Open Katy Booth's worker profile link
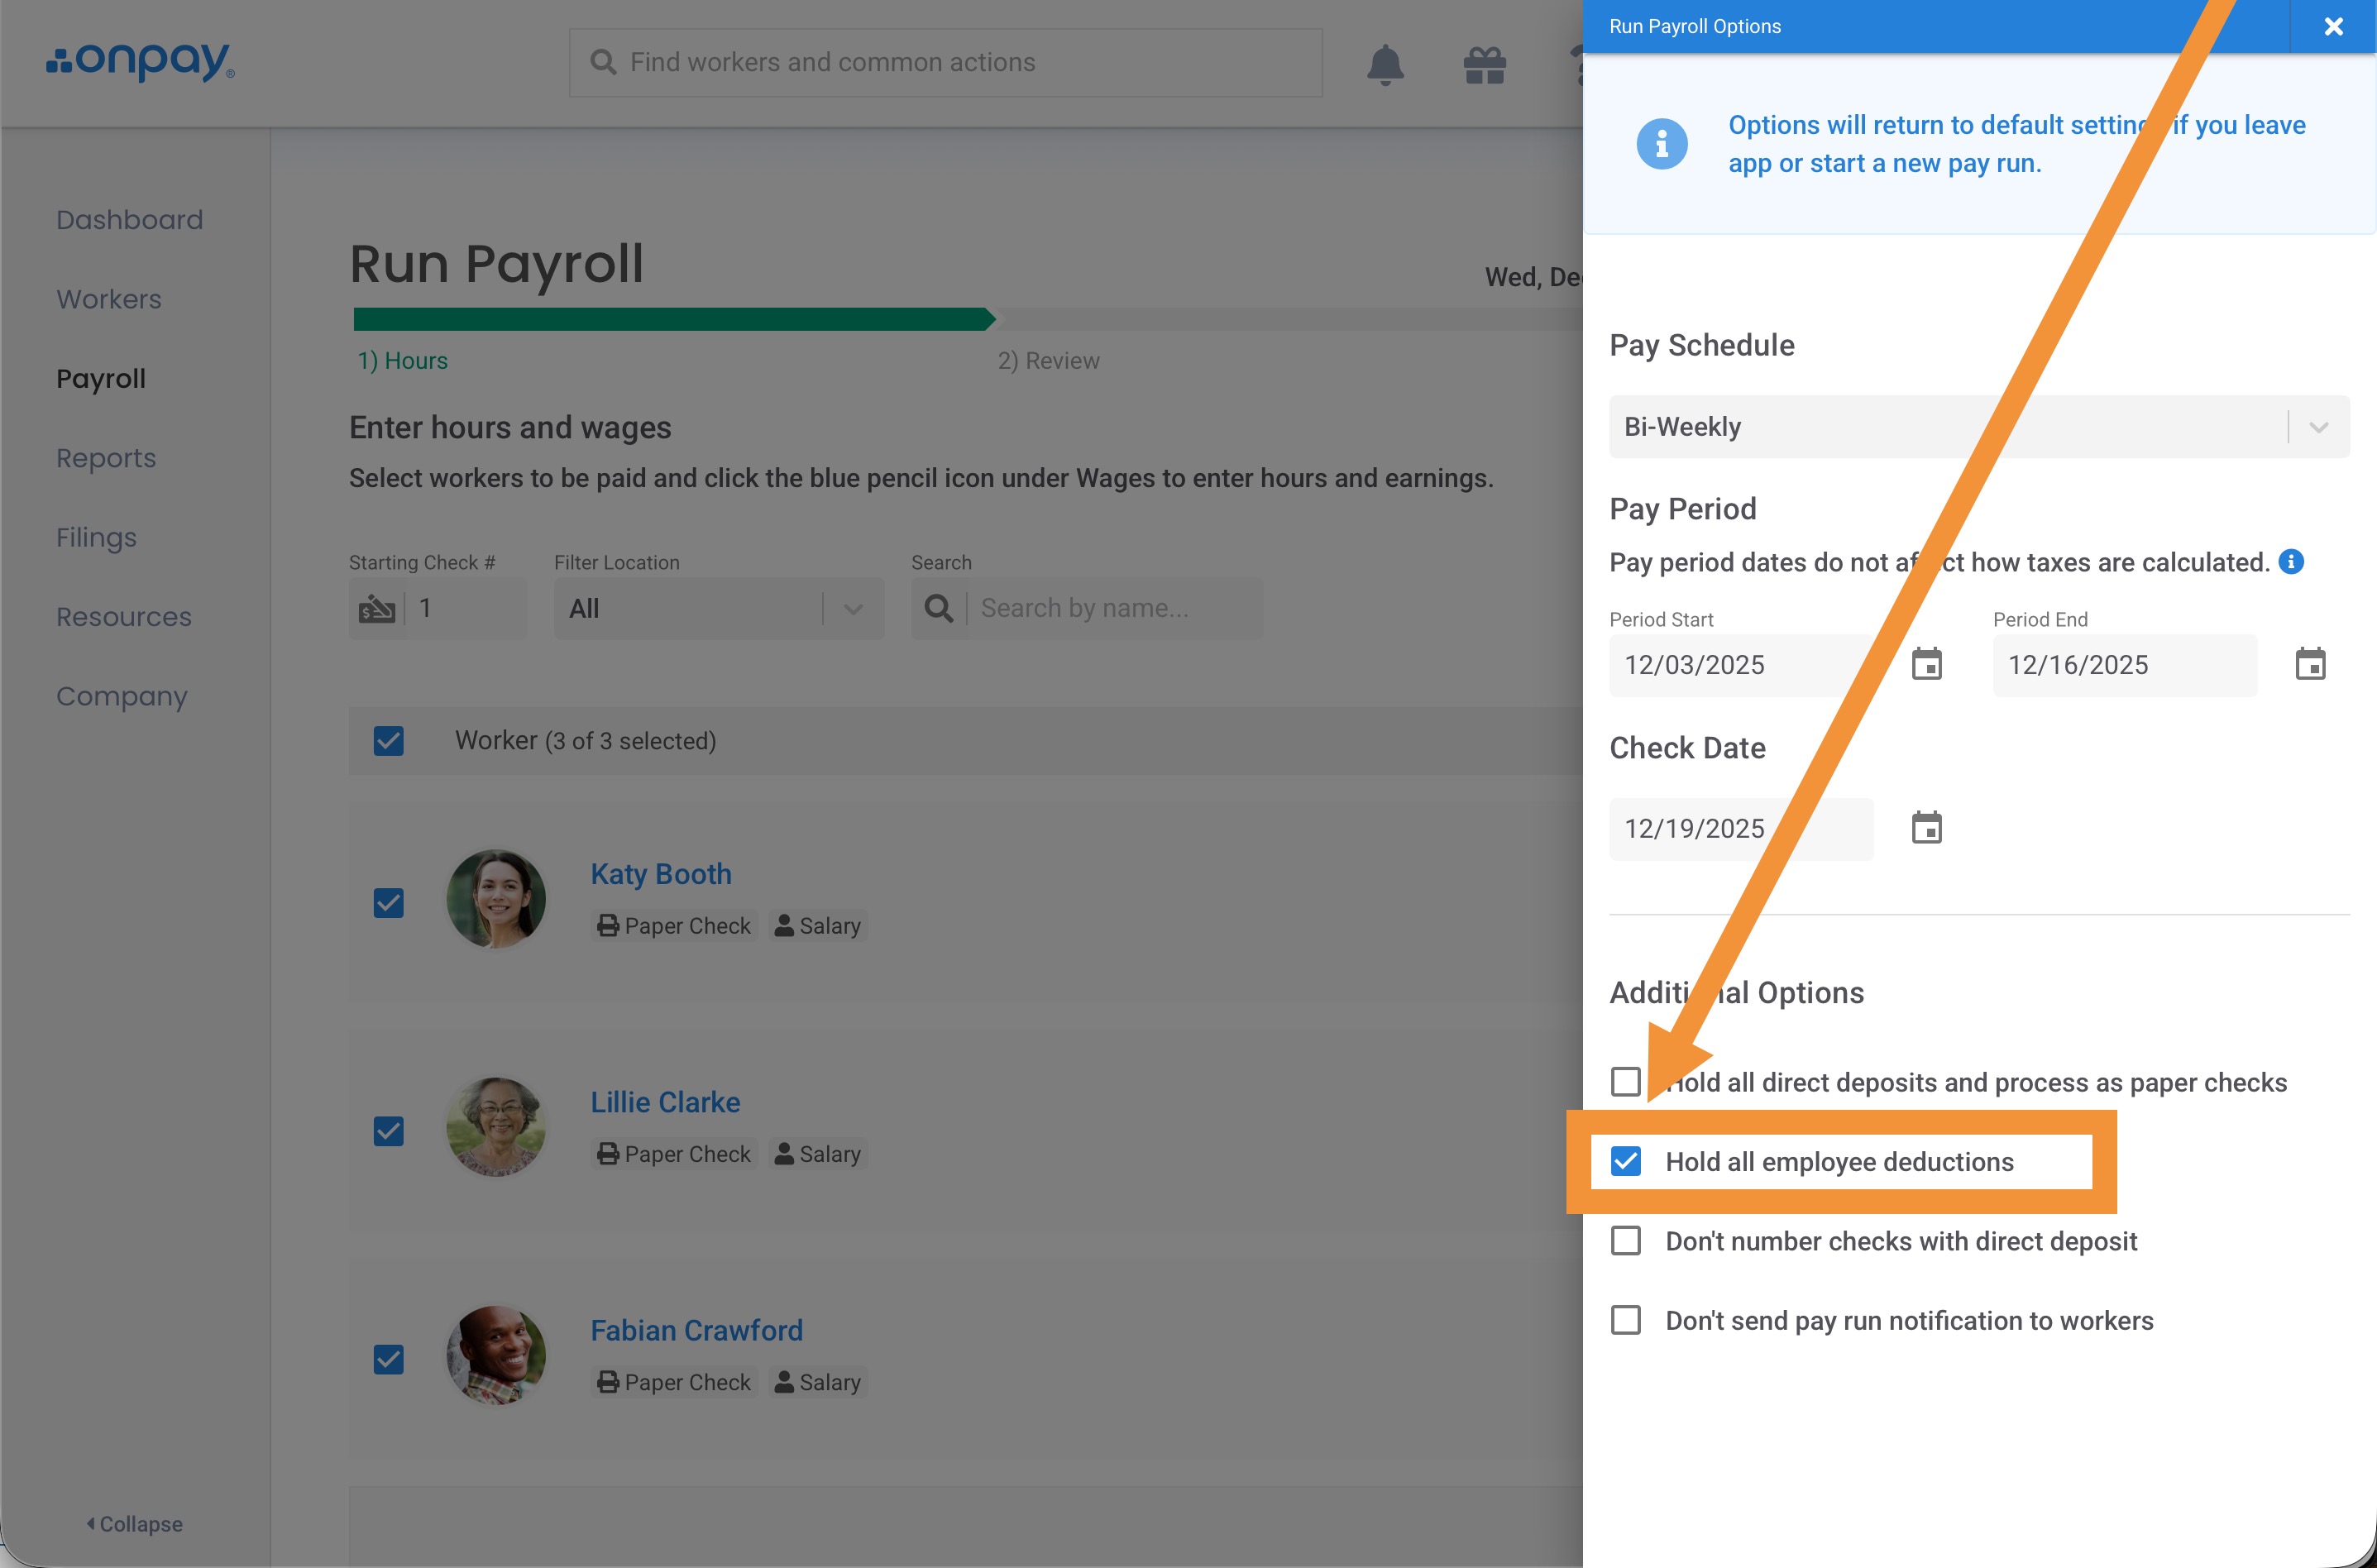2377x1568 pixels. (660, 874)
